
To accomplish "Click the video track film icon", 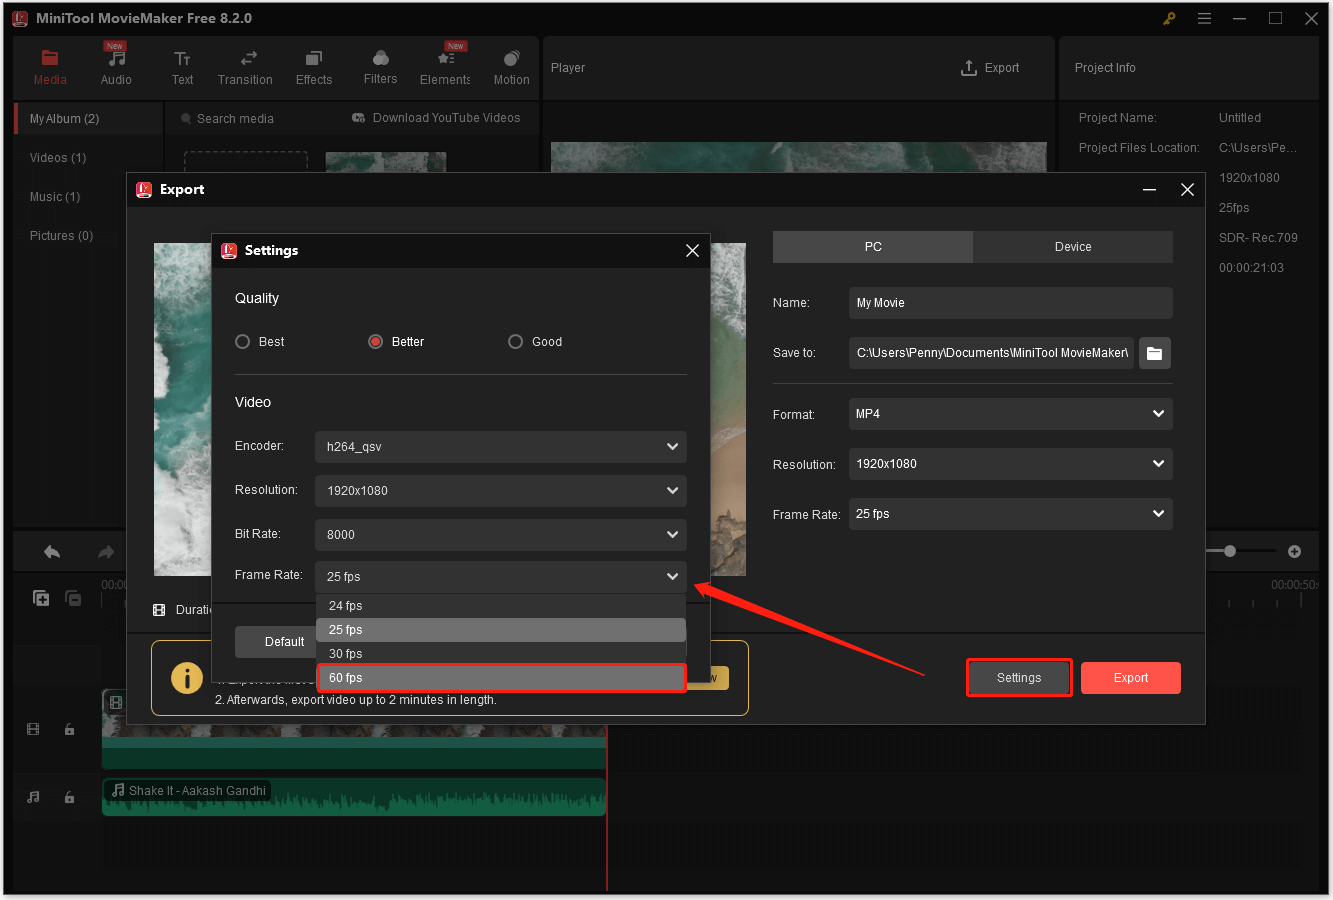I will [33, 730].
